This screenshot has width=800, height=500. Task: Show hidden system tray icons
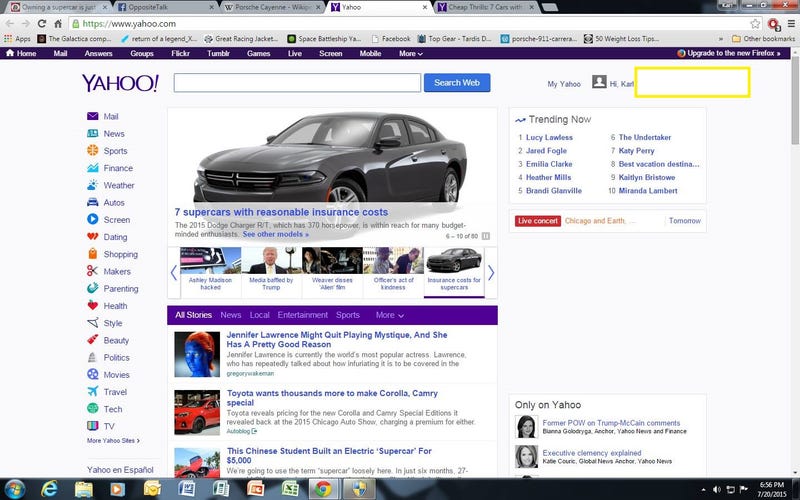pos(704,490)
